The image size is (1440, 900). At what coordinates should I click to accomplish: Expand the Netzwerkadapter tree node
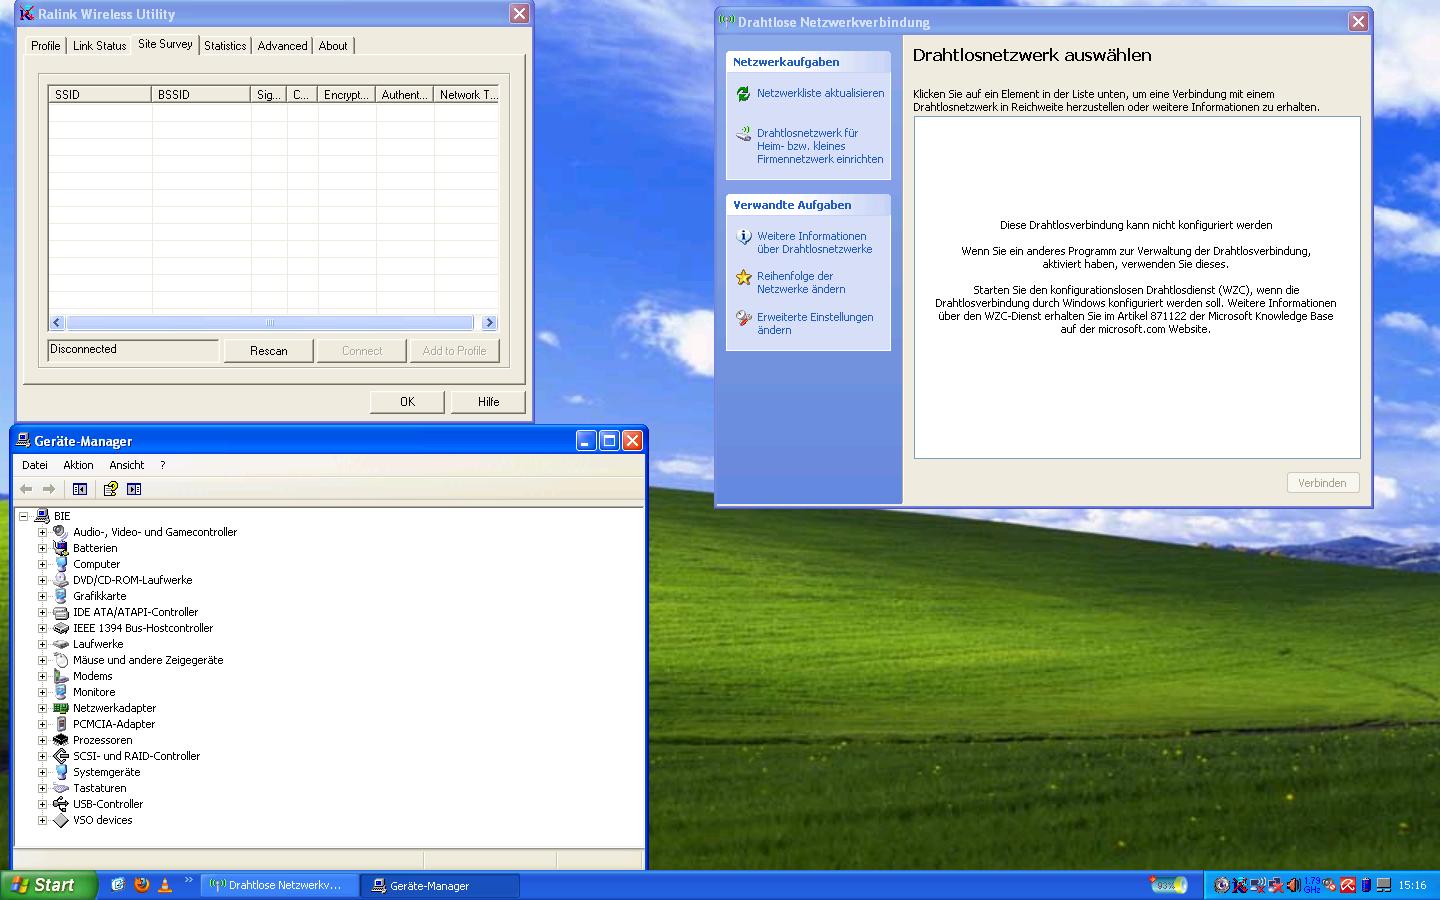(42, 708)
